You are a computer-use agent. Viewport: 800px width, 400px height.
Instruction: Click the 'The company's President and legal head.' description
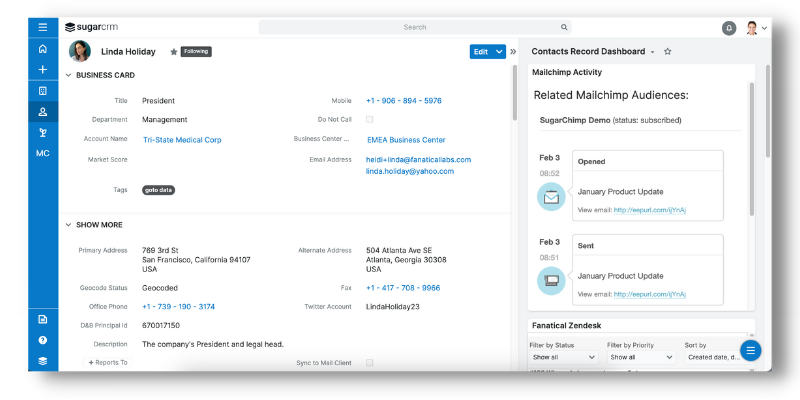213,344
